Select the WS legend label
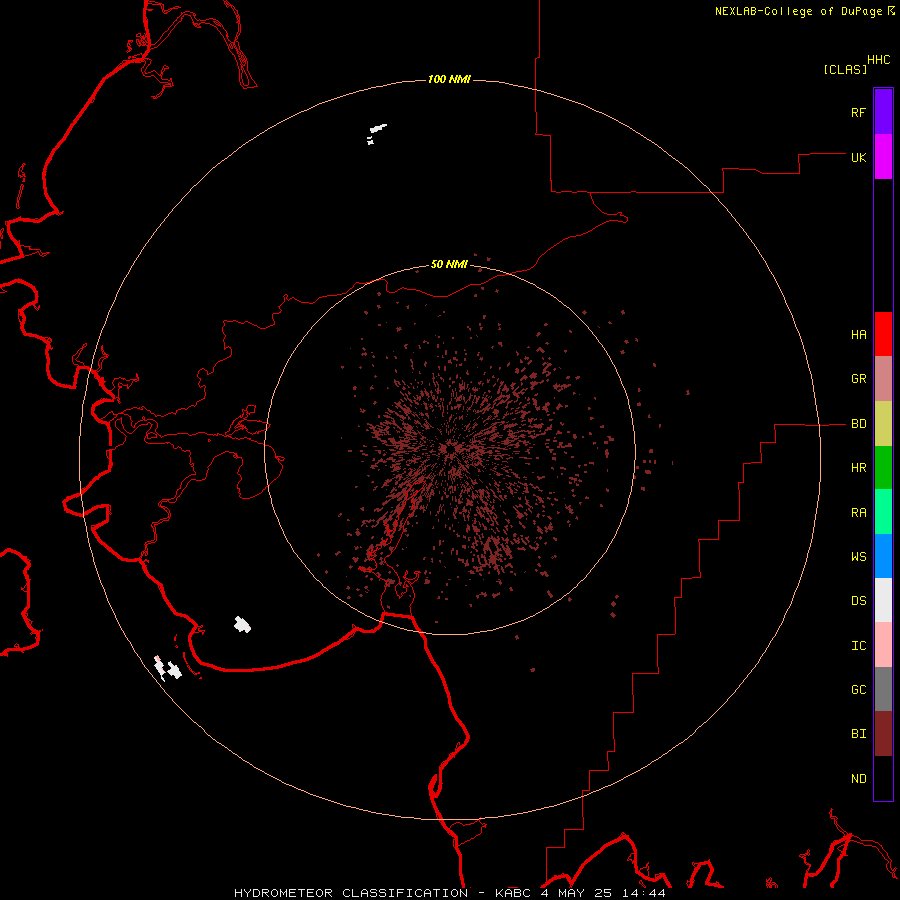 [x=858, y=556]
